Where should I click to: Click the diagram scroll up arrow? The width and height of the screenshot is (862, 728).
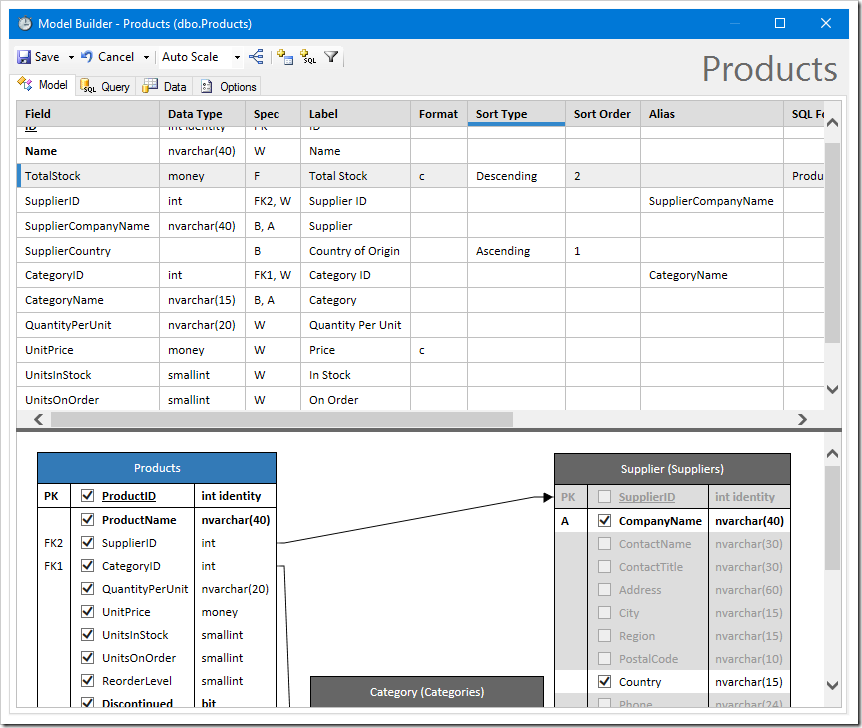832,454
